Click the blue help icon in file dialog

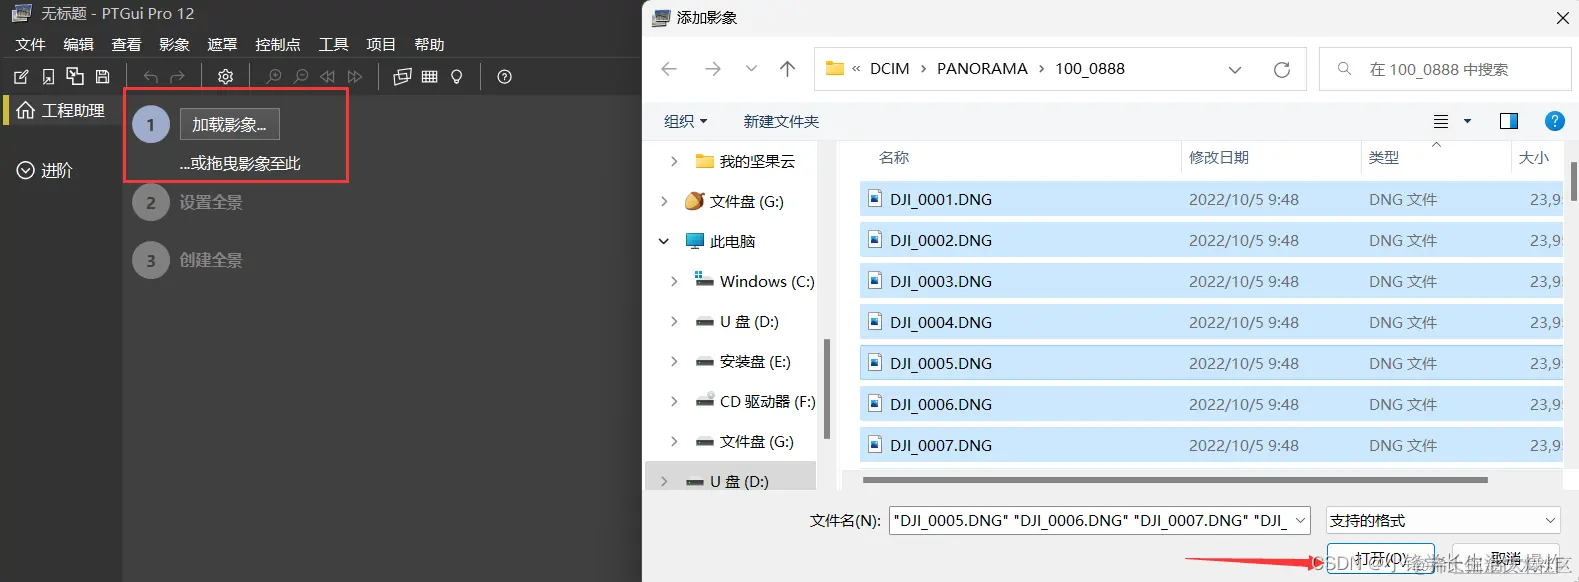(1555, 121)
